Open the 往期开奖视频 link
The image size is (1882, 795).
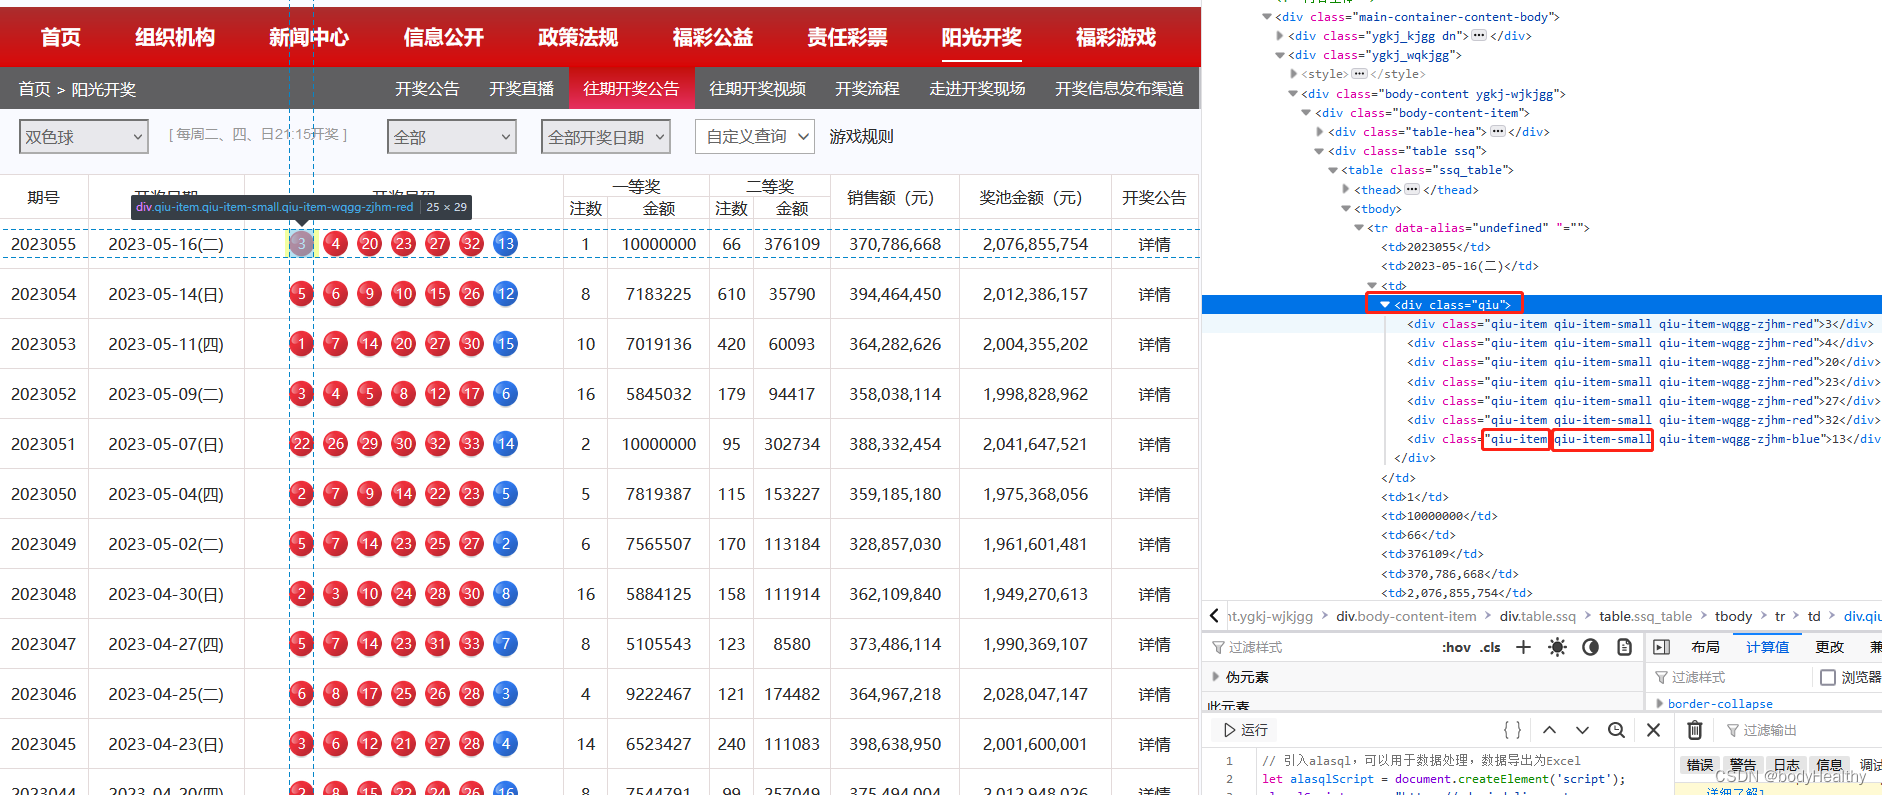pos(757,89)
